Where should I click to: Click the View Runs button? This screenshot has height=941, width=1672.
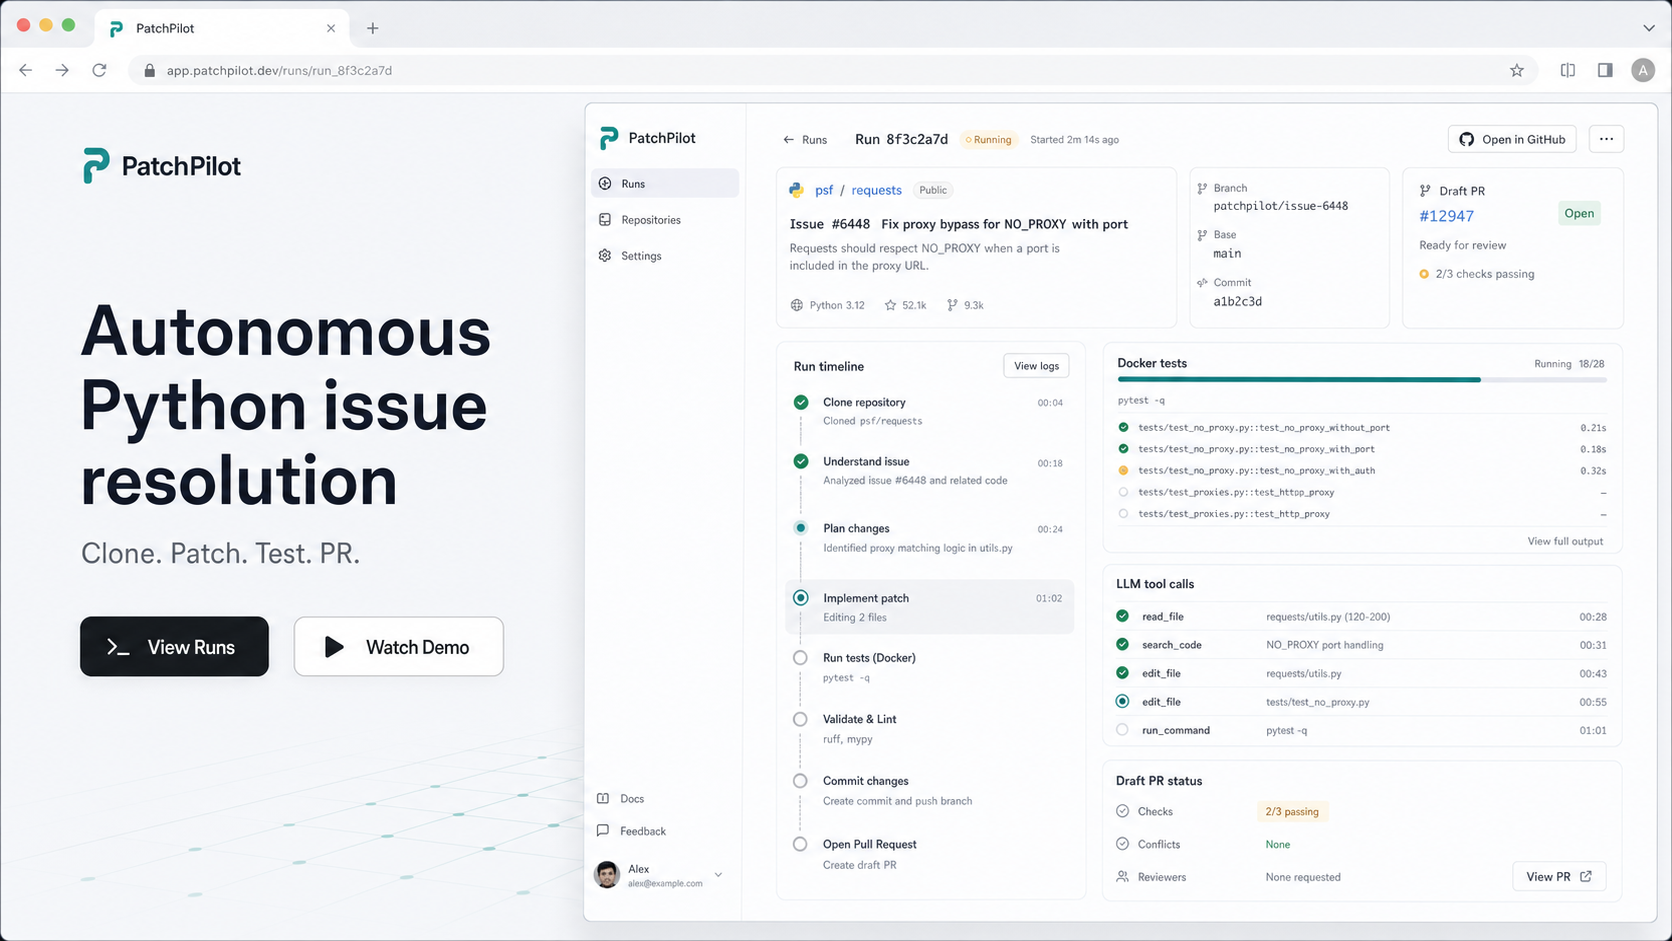(174, 647)
